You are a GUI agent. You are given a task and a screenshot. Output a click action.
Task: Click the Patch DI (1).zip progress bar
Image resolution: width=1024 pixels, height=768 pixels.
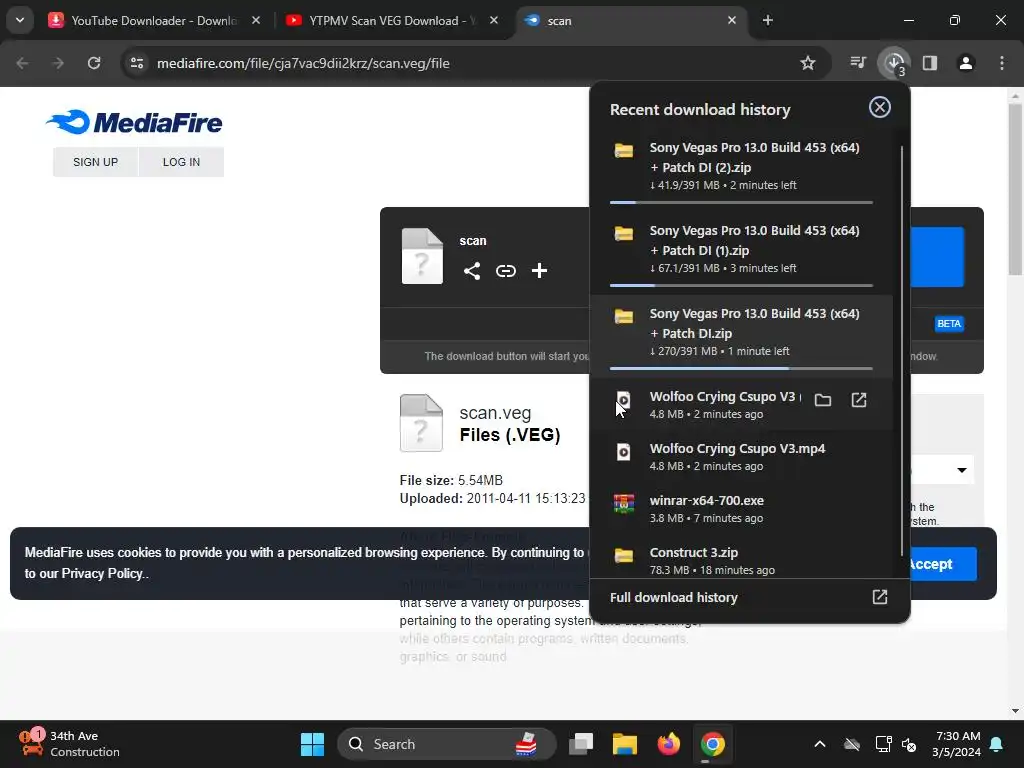click(x=741, y=285)
